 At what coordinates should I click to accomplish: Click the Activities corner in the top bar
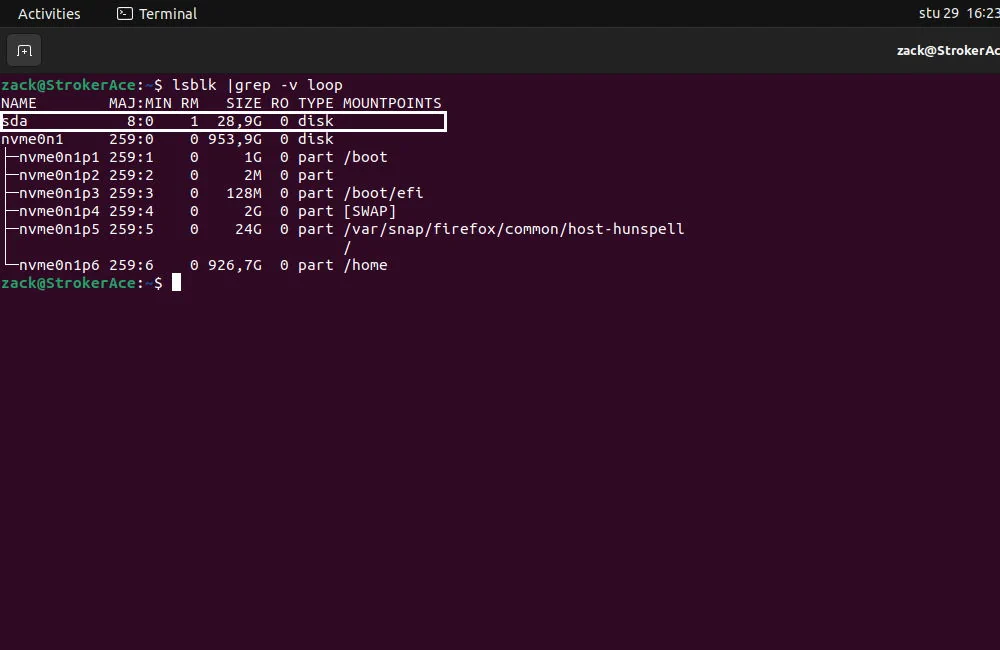(x=49, y=13)
